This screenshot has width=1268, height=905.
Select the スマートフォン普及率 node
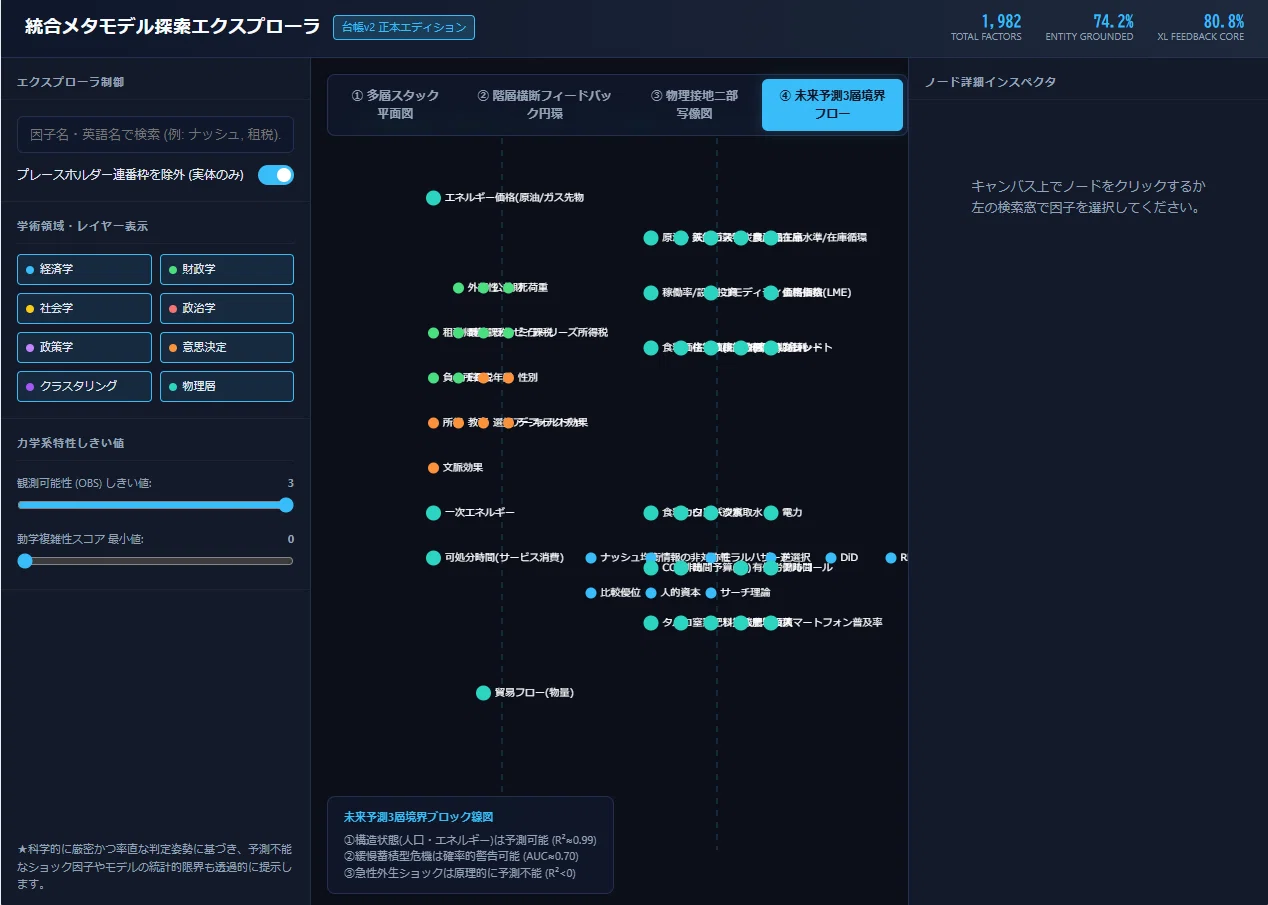pos(771,623)
